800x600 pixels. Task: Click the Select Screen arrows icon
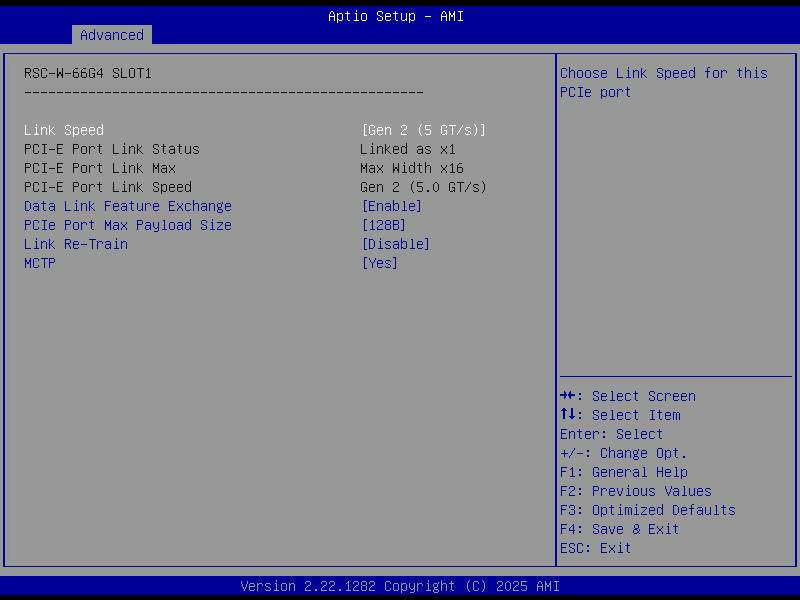tap(567, 396)
